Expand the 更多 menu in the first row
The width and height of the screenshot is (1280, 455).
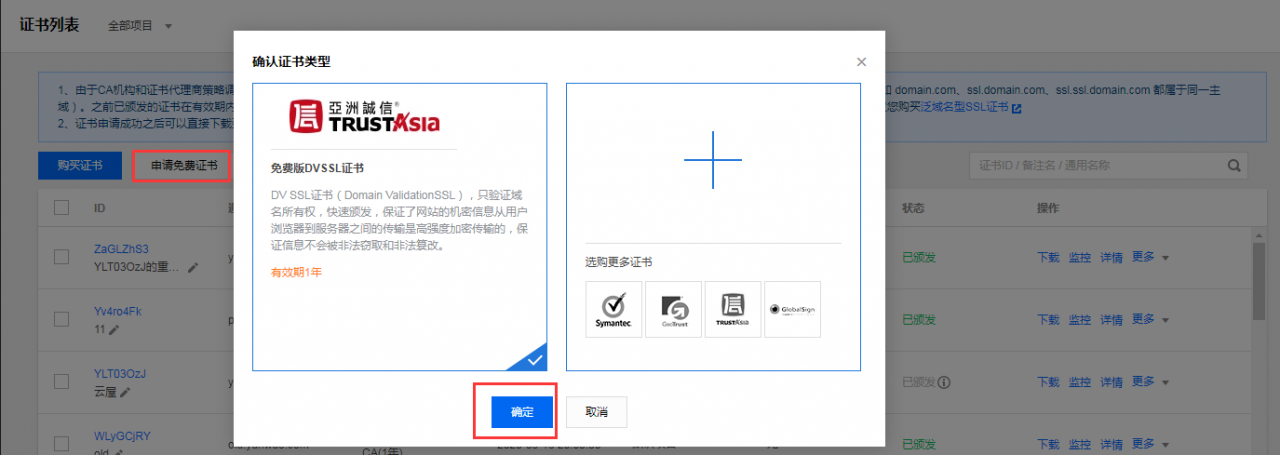click(x=1150, y=257)
